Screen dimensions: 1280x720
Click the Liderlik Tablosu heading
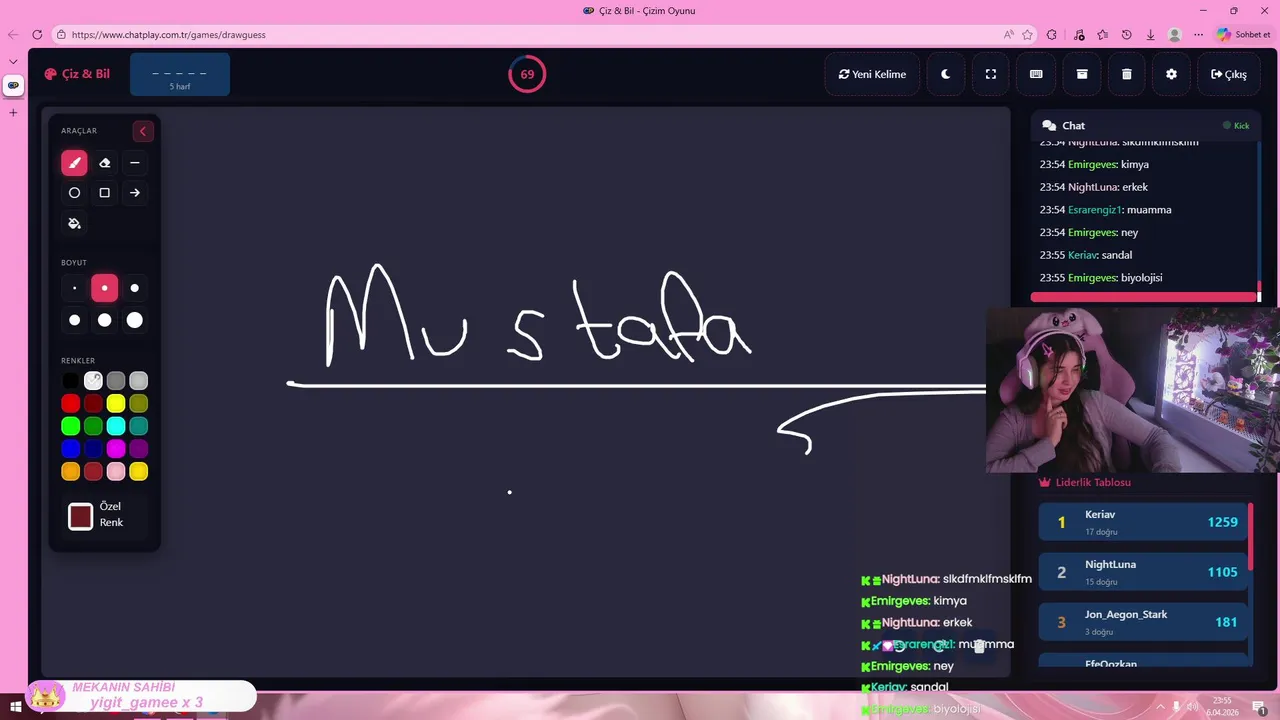(x=1085, y=482)
